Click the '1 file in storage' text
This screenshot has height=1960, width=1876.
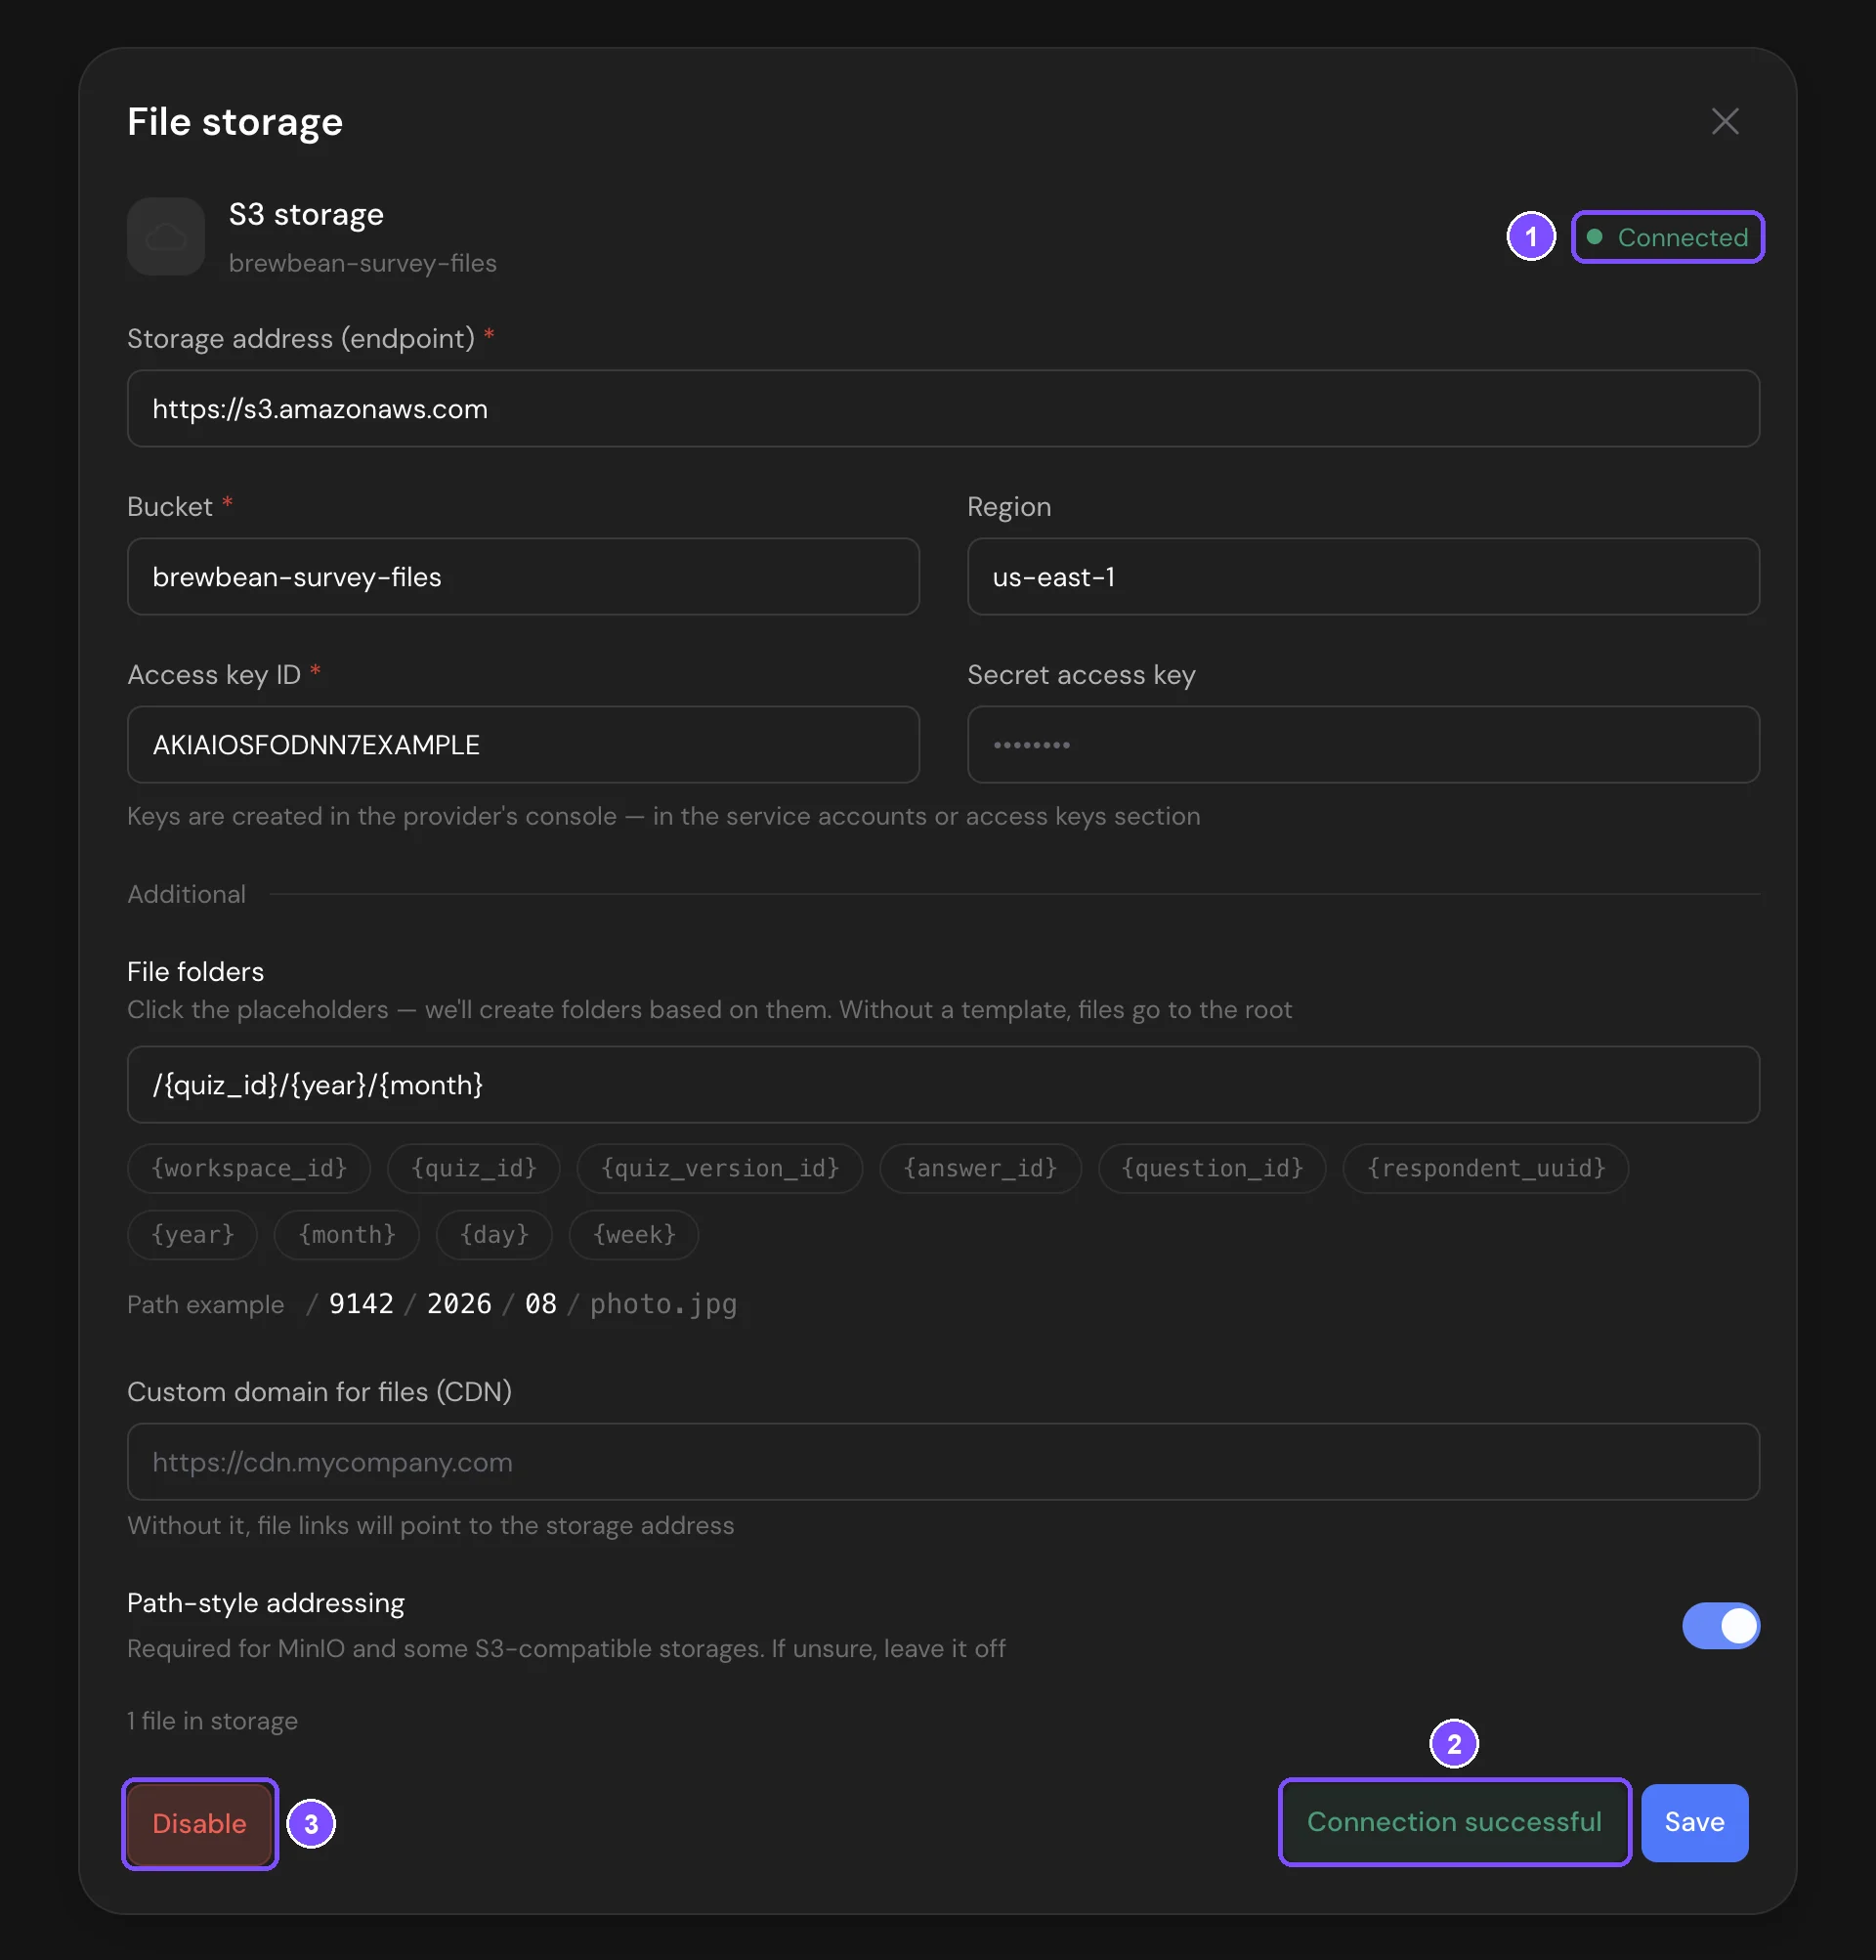tap(212, 1720)
